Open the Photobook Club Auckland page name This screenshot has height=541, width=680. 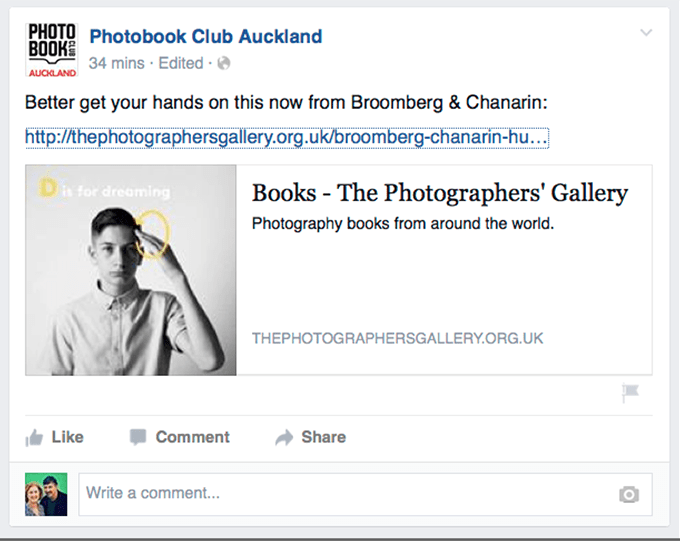pyautogui.click(x=205, y=37)
